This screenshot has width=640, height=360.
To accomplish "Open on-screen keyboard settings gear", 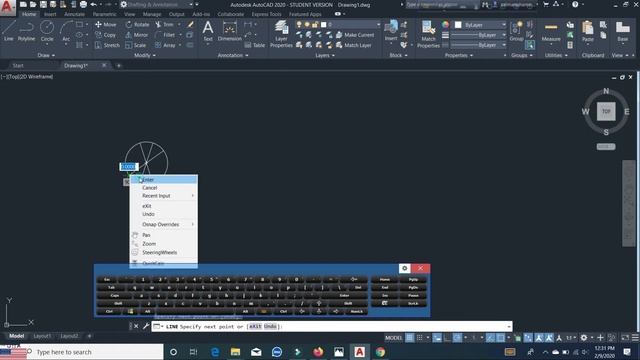I will [404, 268].
